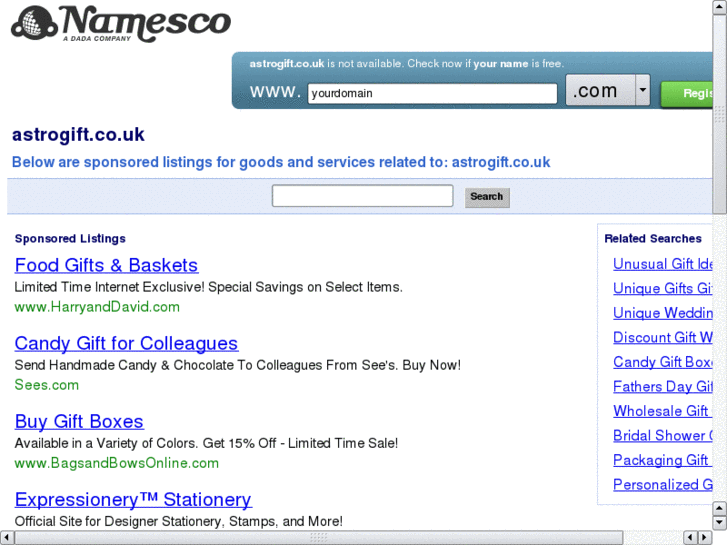Click 'astrogift.co.uk is not available' notice
727x545 pixels.
(407, 64)
